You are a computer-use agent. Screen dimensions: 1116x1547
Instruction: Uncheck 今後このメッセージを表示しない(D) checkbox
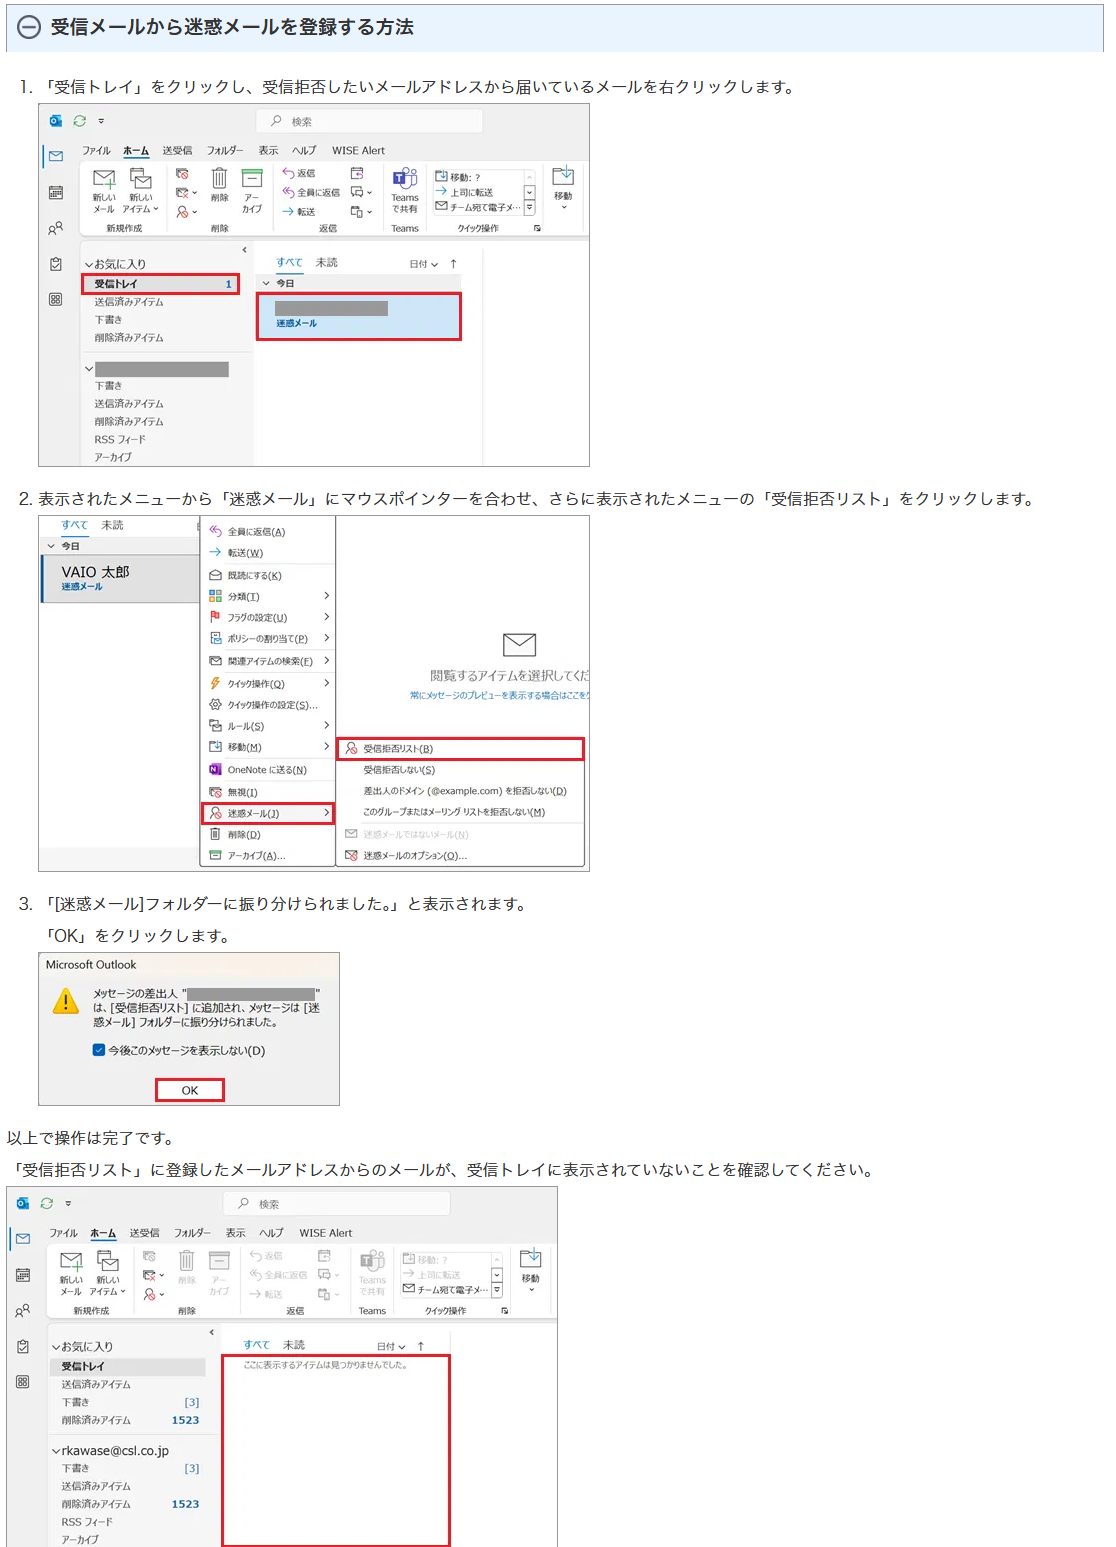click(99, 1050)
